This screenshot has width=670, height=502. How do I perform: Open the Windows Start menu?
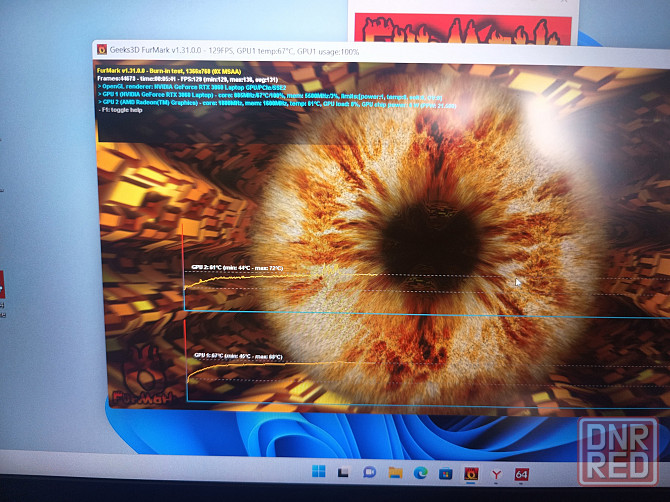point(318,471)
